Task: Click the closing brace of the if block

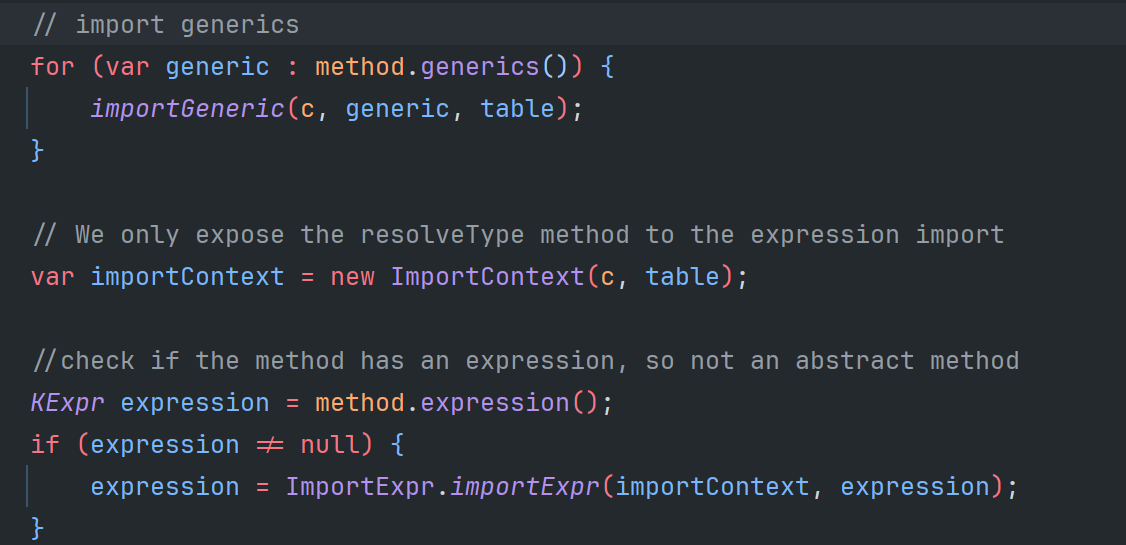Action: [x=38, y=526]
